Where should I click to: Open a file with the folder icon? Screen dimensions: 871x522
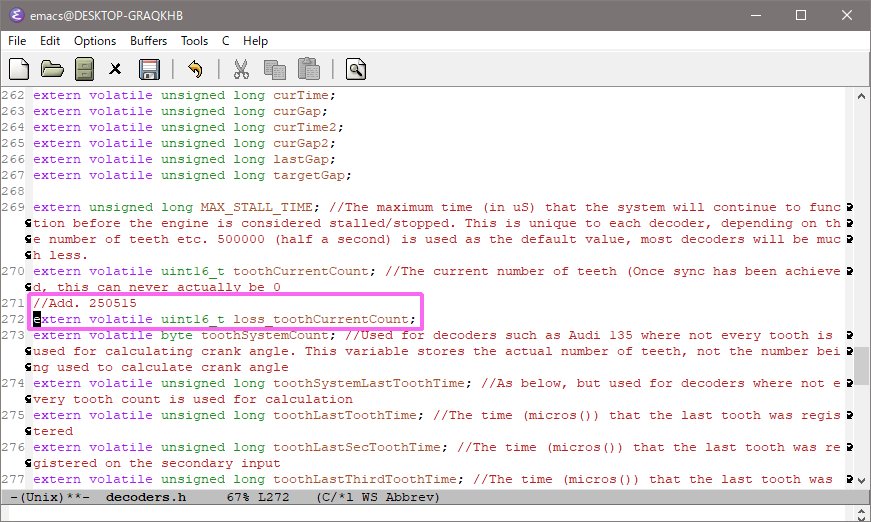pos(52,69)
